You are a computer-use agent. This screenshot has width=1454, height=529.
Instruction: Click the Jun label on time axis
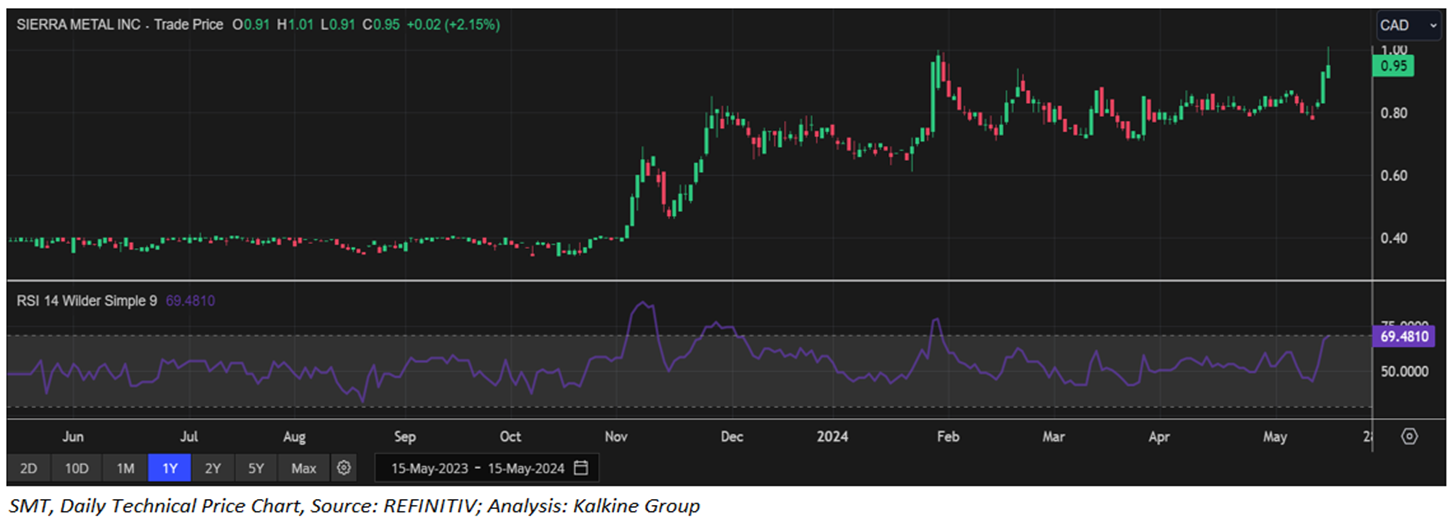[72, 437]
